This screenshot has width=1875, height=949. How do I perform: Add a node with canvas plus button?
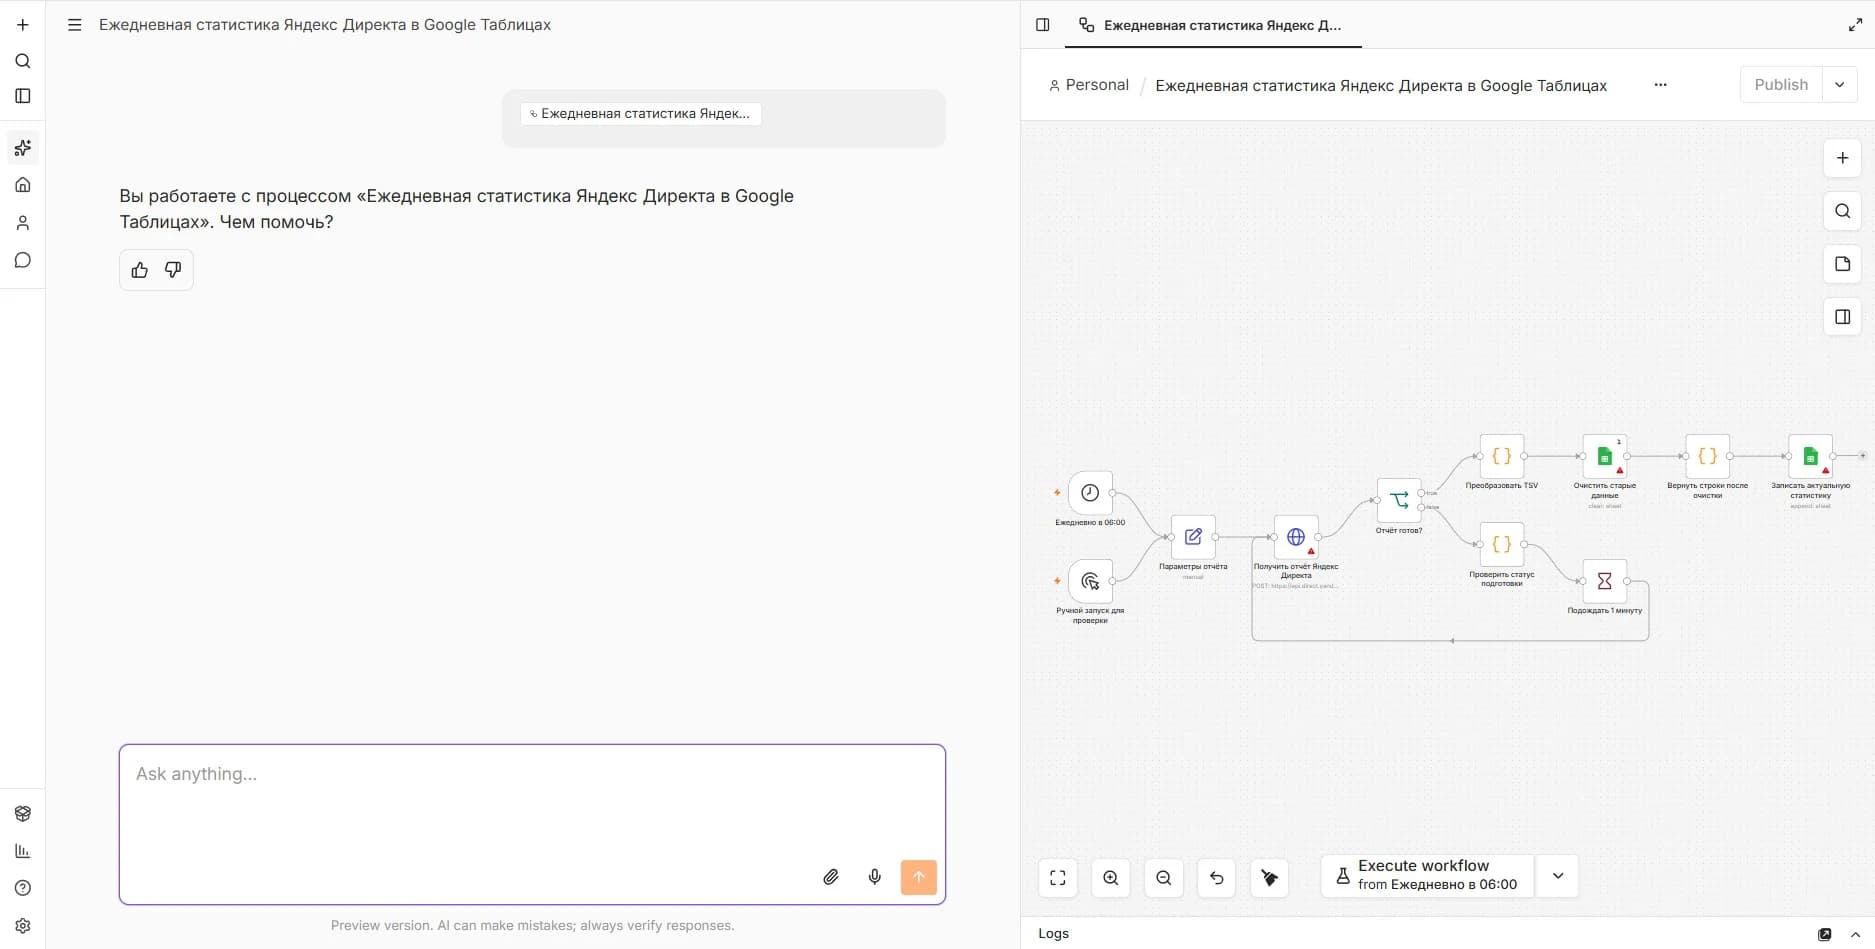pos(1843,158)
